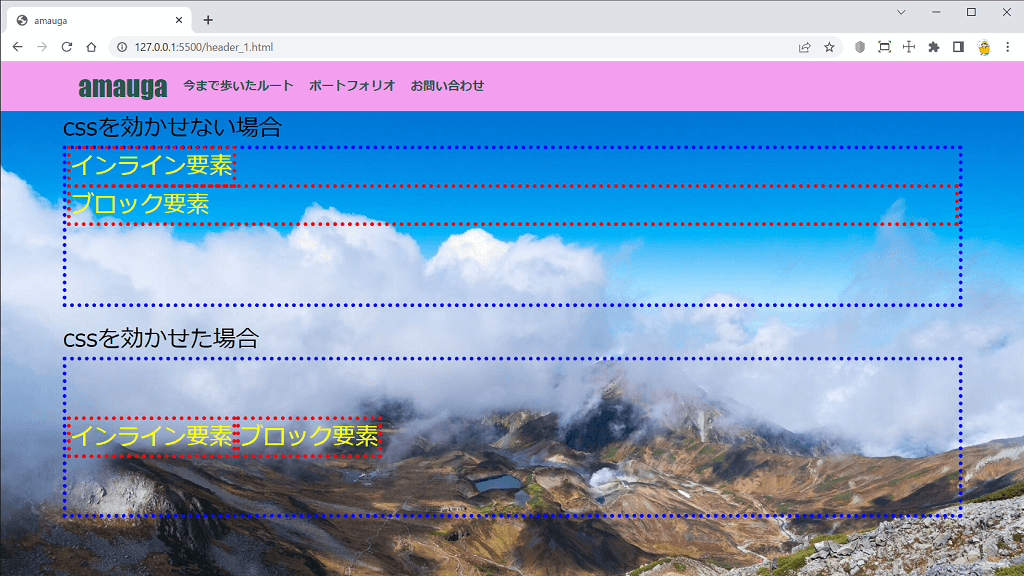
Task: Share this page via the share icon
Action: 804,47
